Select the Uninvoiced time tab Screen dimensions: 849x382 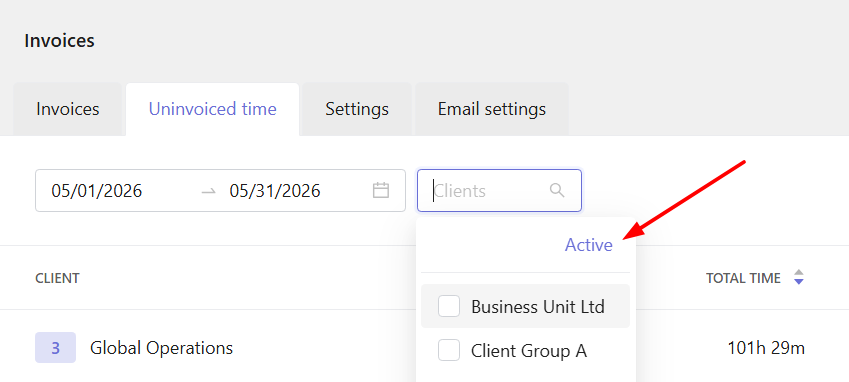[x=212, y=109]
